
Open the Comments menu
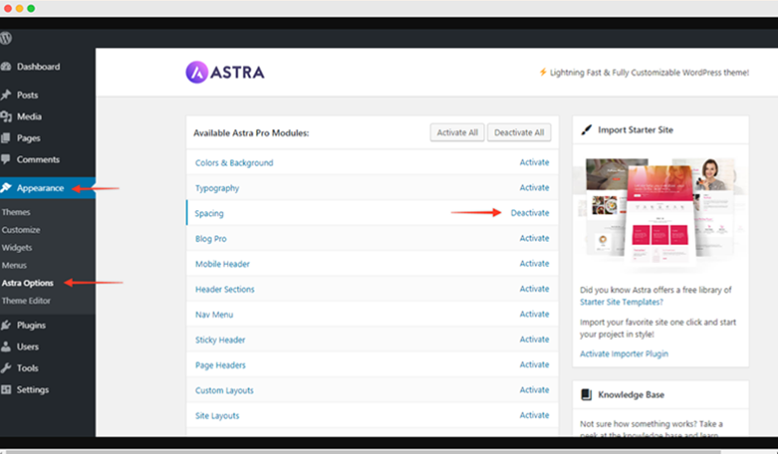[38, 159]
